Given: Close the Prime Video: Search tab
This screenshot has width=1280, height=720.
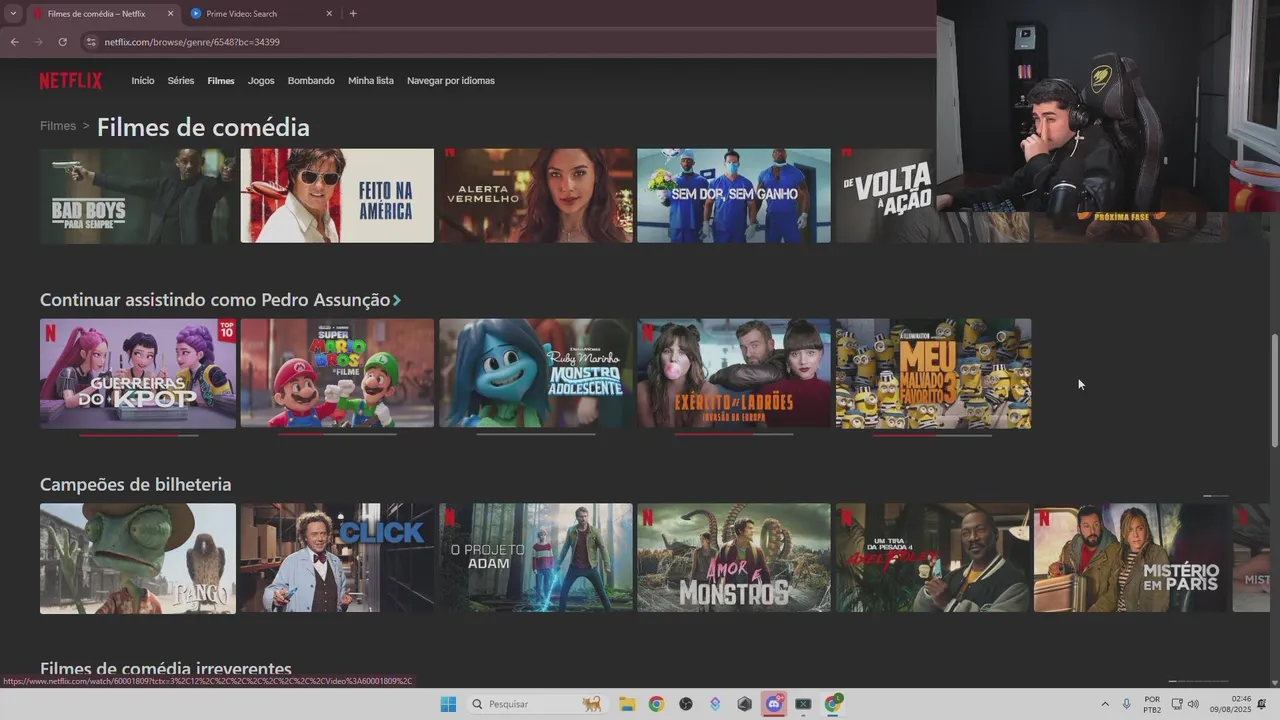Looking at the screenshot, I should tap(329, 14).
